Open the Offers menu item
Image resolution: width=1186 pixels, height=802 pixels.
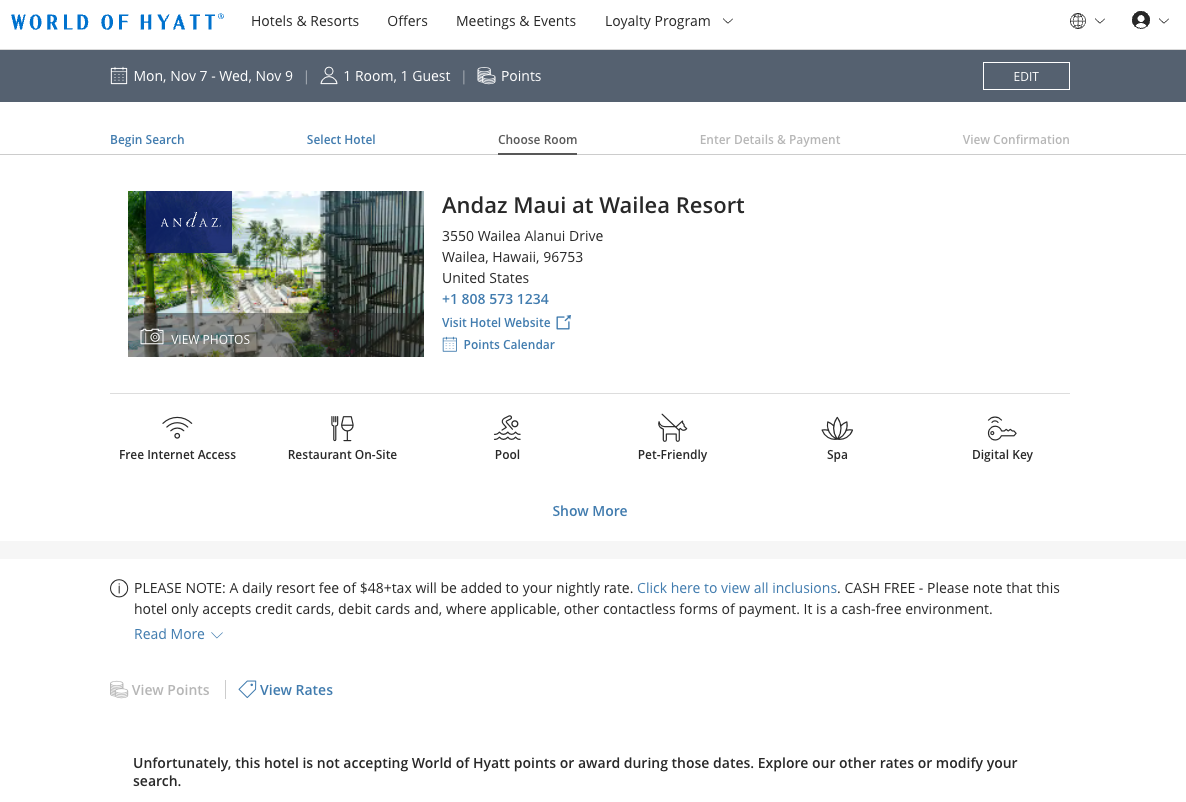tap(407, 20)
